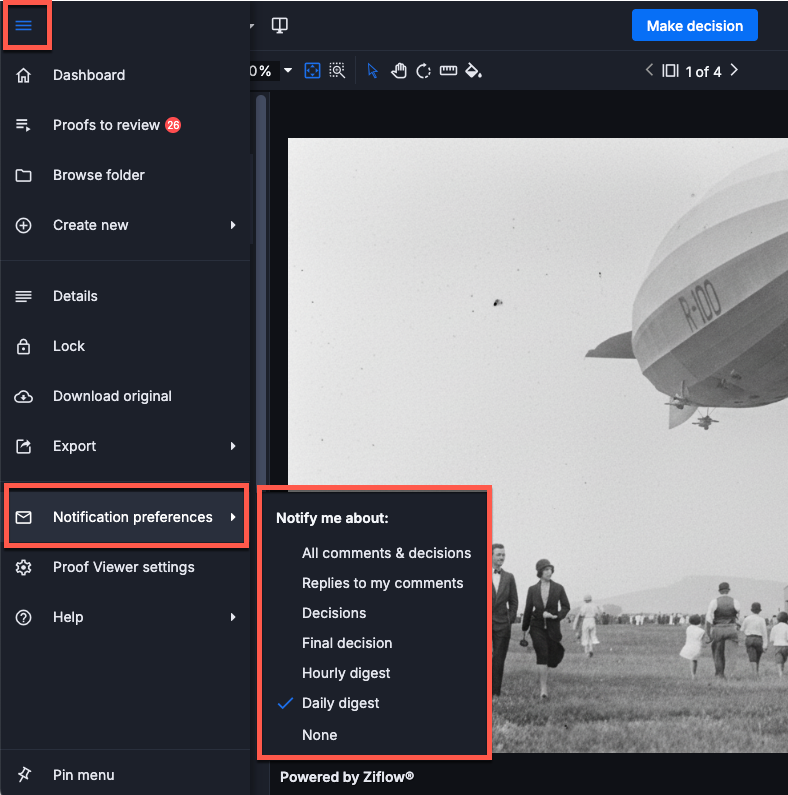Click the hamburger menu icon
Image resolution: width=788 pixels, height=795 pixels.
(24, 25)
